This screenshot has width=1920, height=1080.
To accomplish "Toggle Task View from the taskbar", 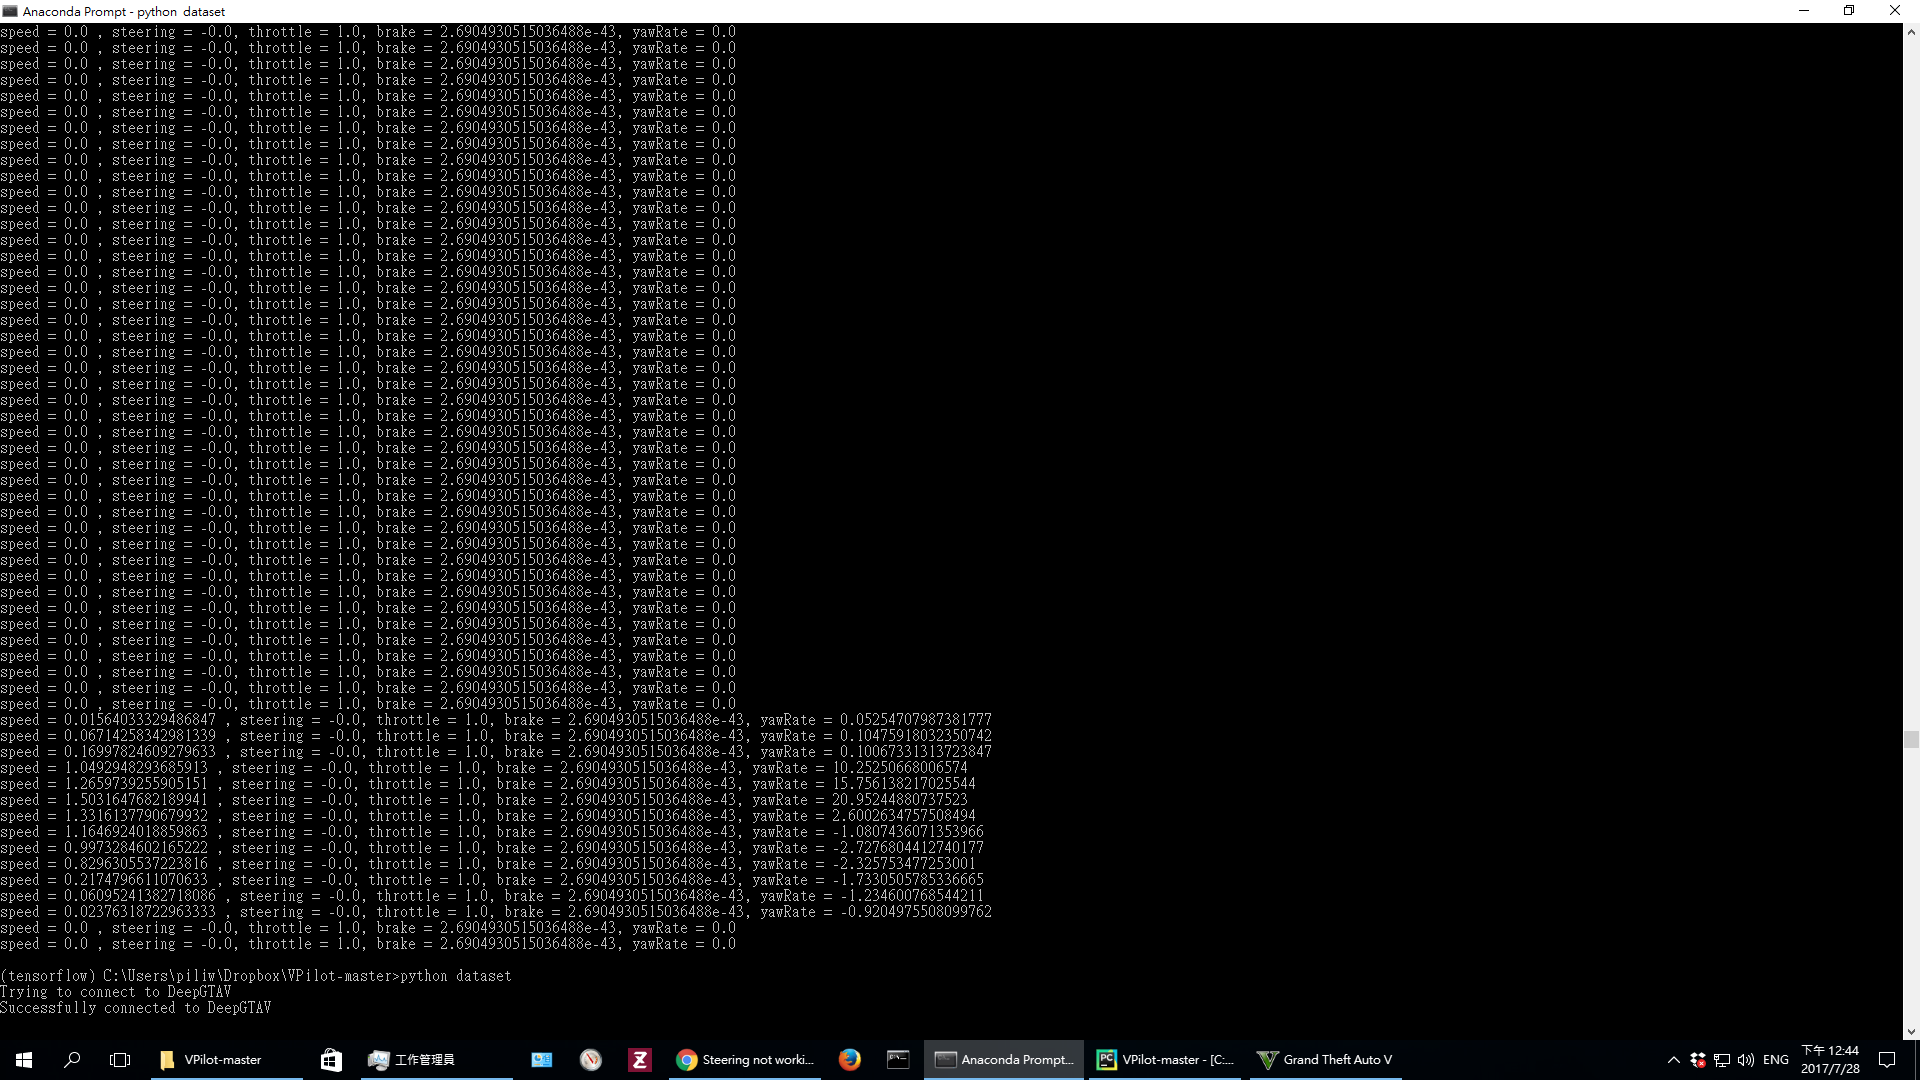I will 120,1060.
